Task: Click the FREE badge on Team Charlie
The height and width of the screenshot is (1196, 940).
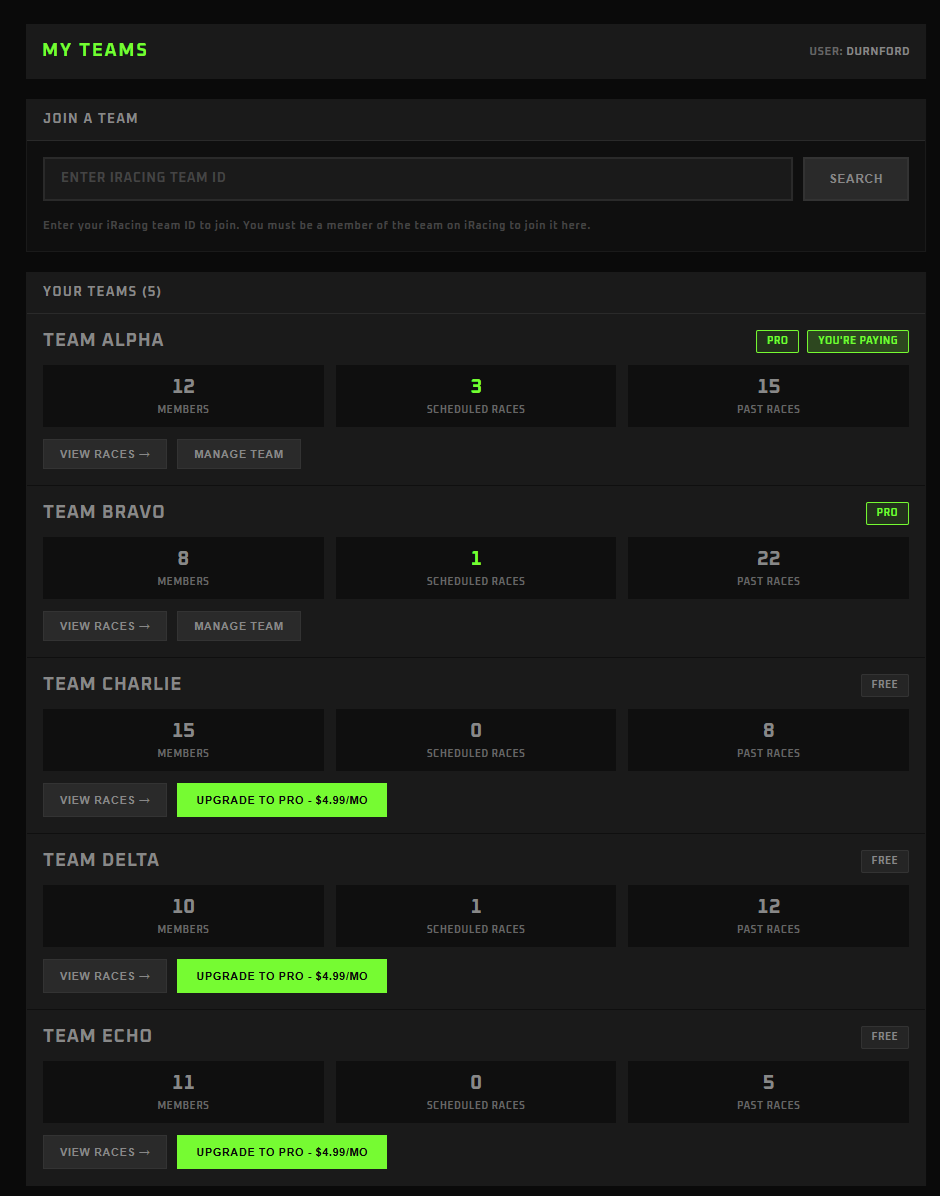Action: [x=884, y=684]
